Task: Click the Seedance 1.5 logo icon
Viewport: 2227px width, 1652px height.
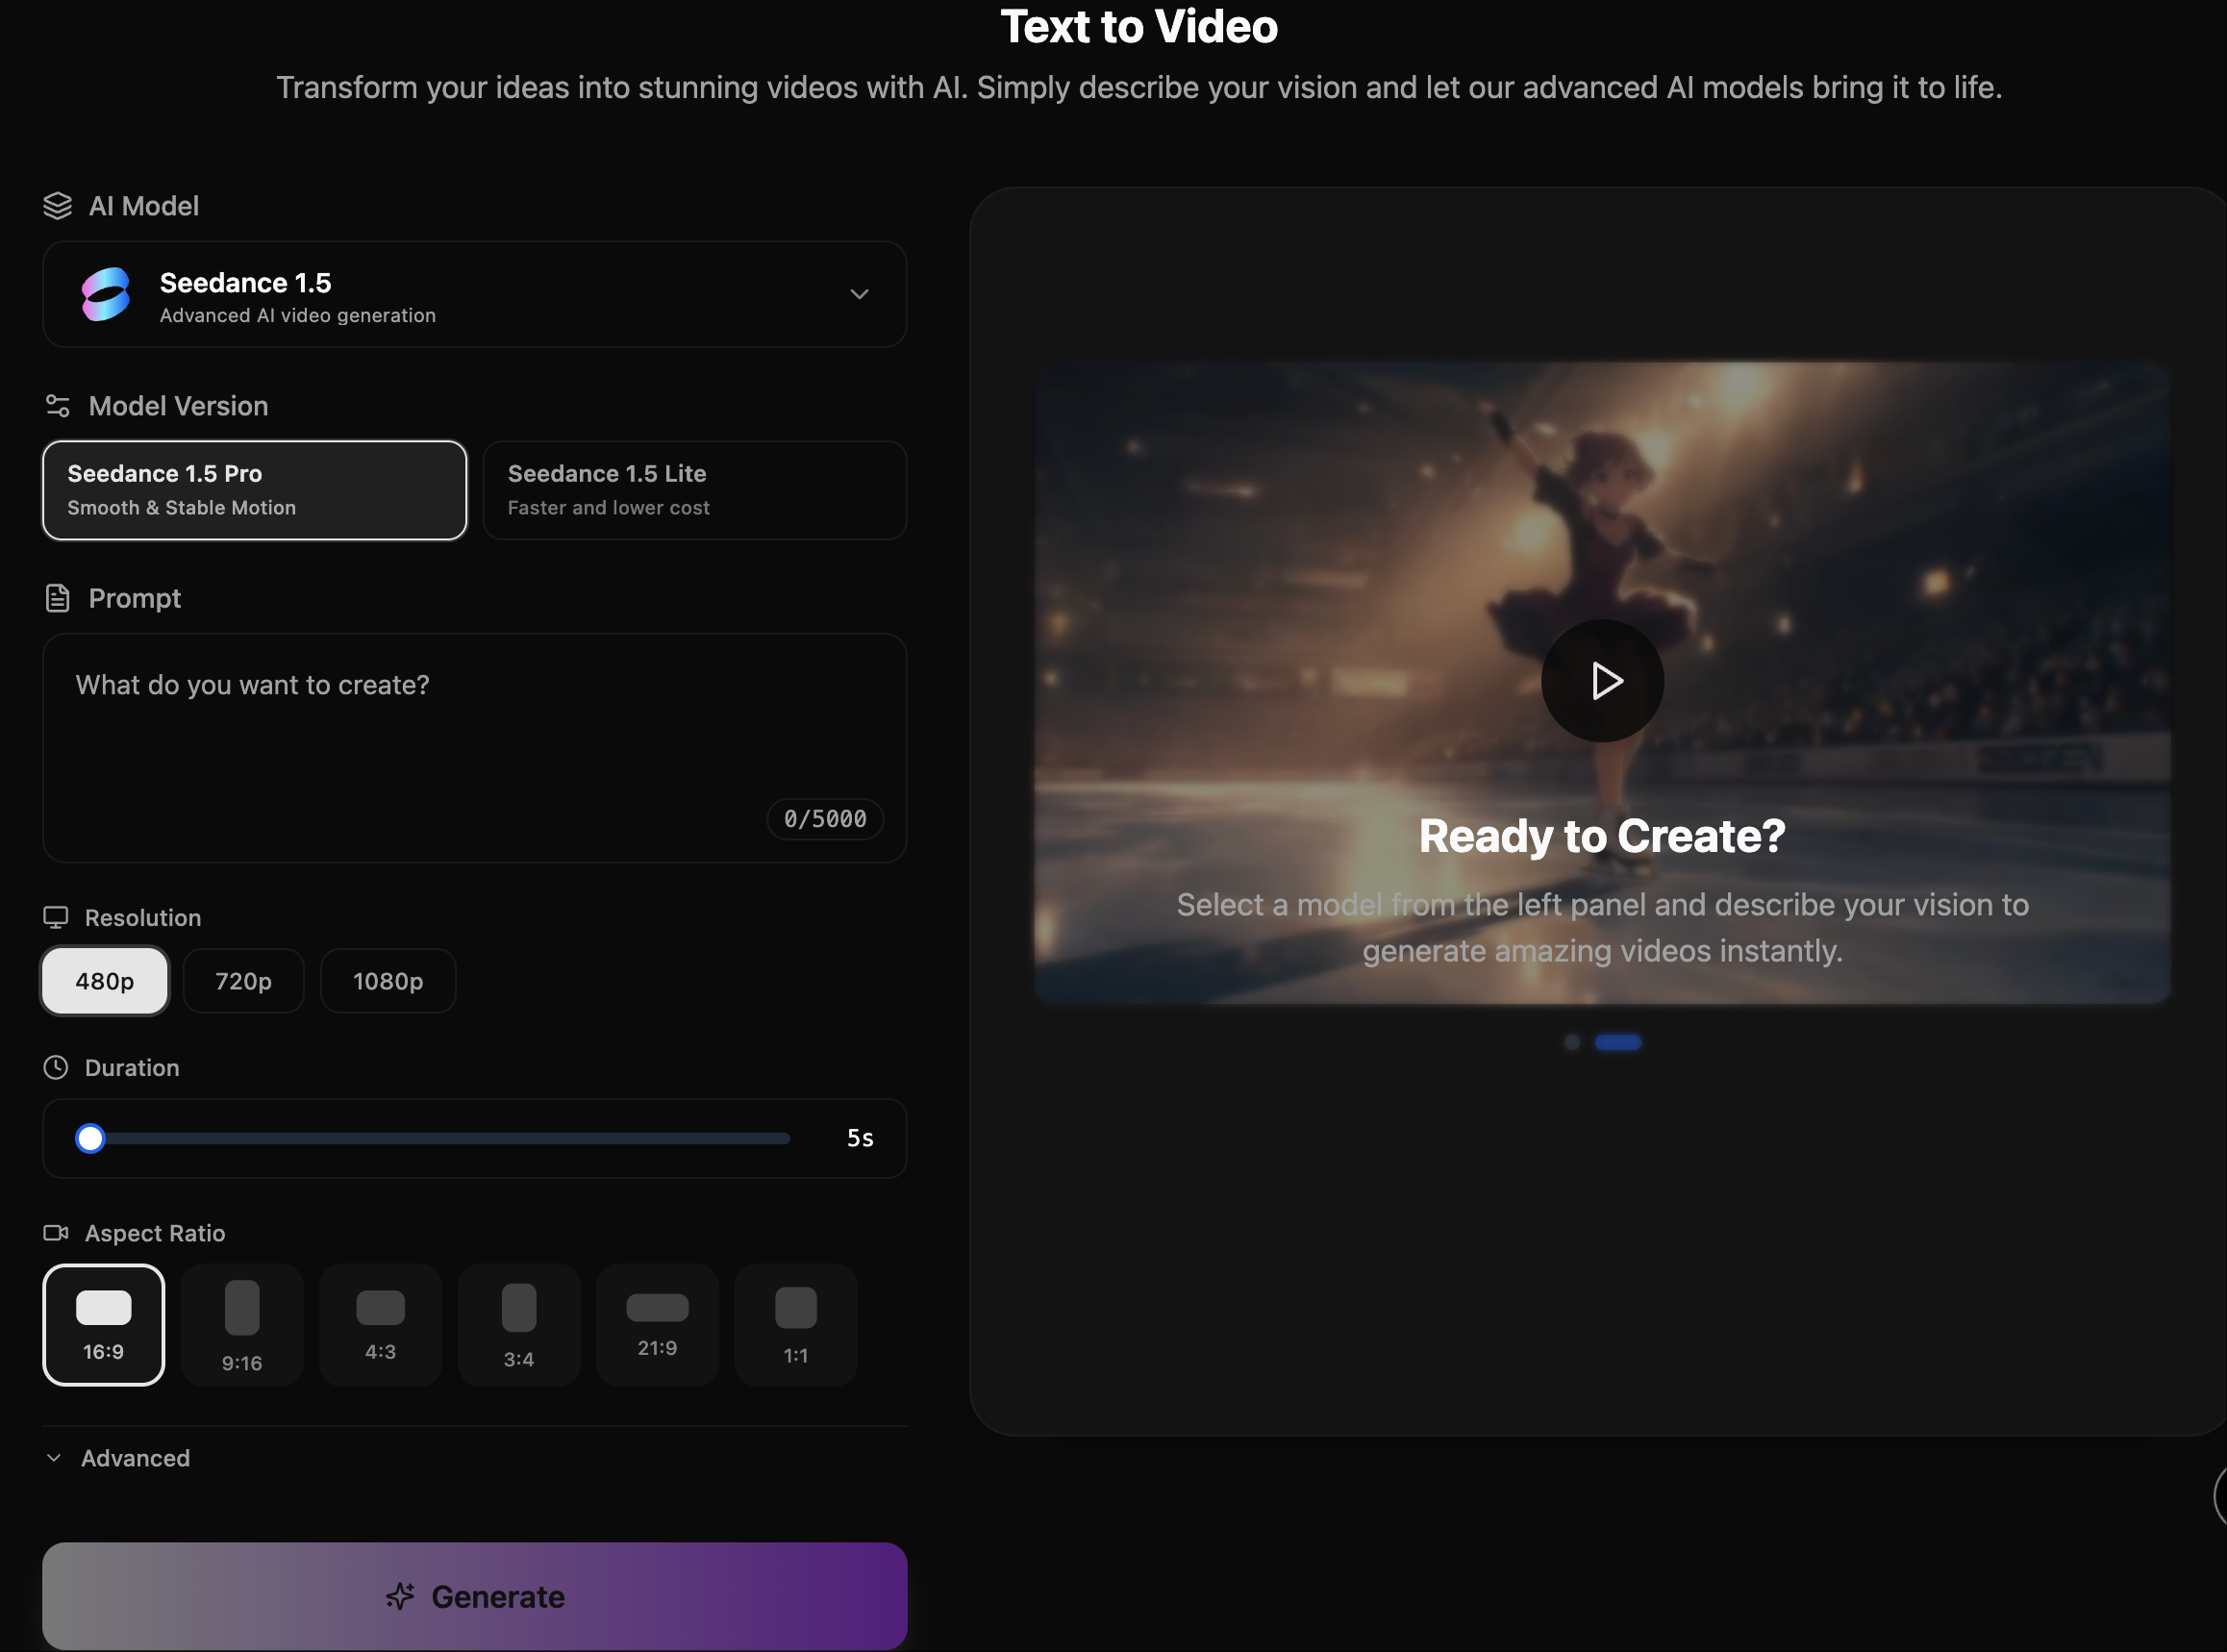Action: point(105,294)
